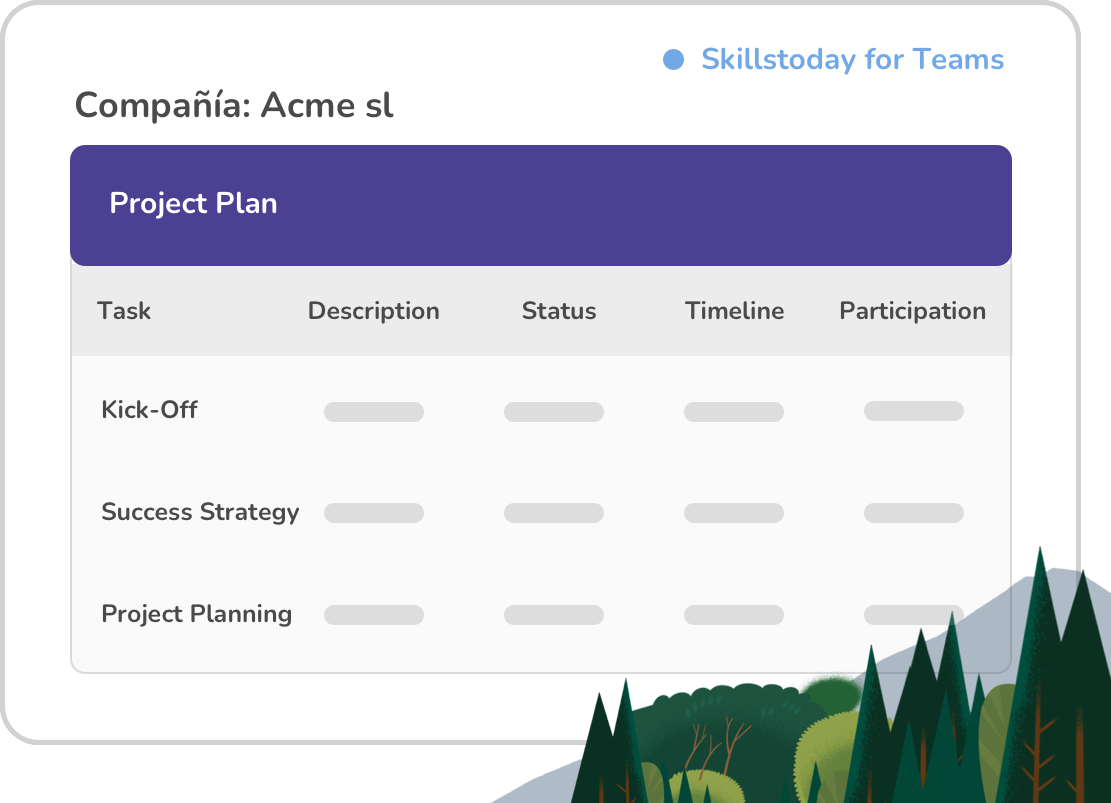Image resolution: width=1111 pixels, height=803 pixels.
Task: Select the Description column header
Action: (373, 311)
